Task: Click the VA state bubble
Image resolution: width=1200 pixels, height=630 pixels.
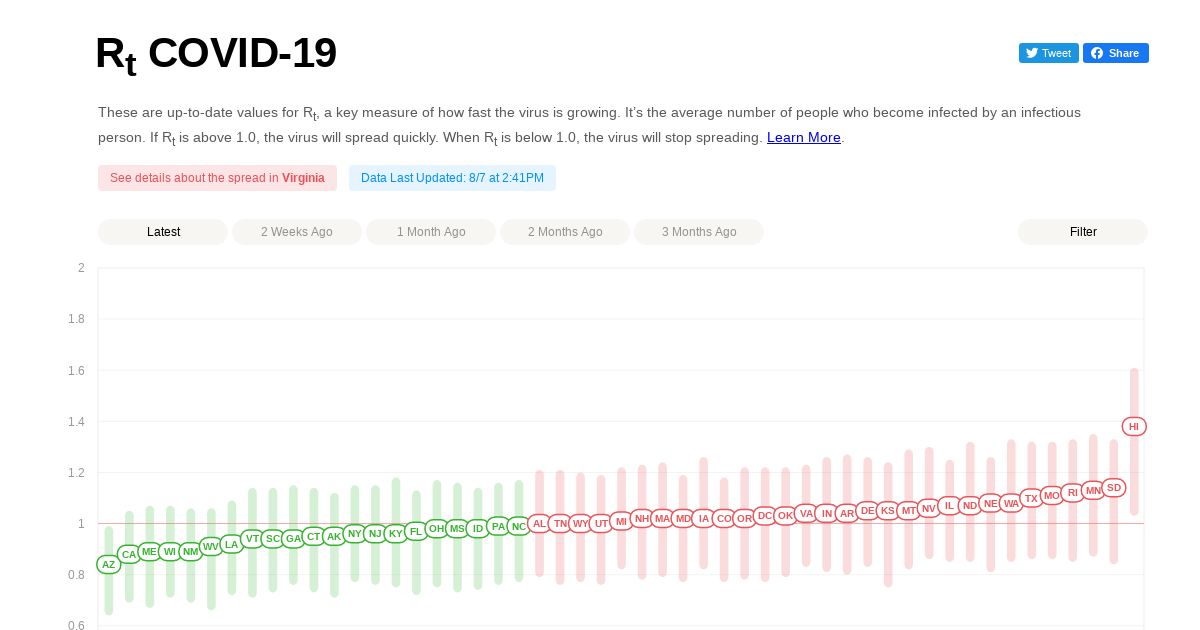Action: click(x=806, y=514)
